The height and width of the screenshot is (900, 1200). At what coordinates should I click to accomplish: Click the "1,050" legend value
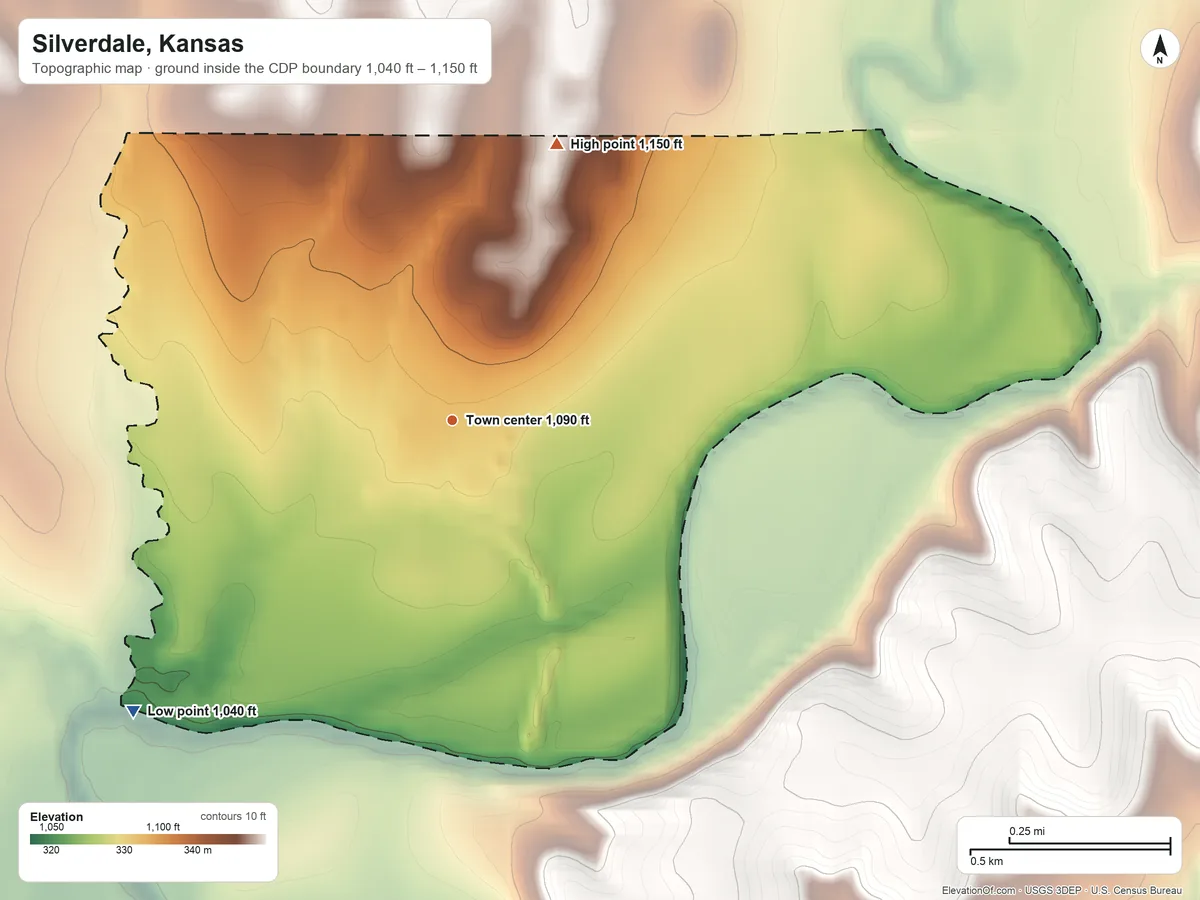tap(52, 827)
